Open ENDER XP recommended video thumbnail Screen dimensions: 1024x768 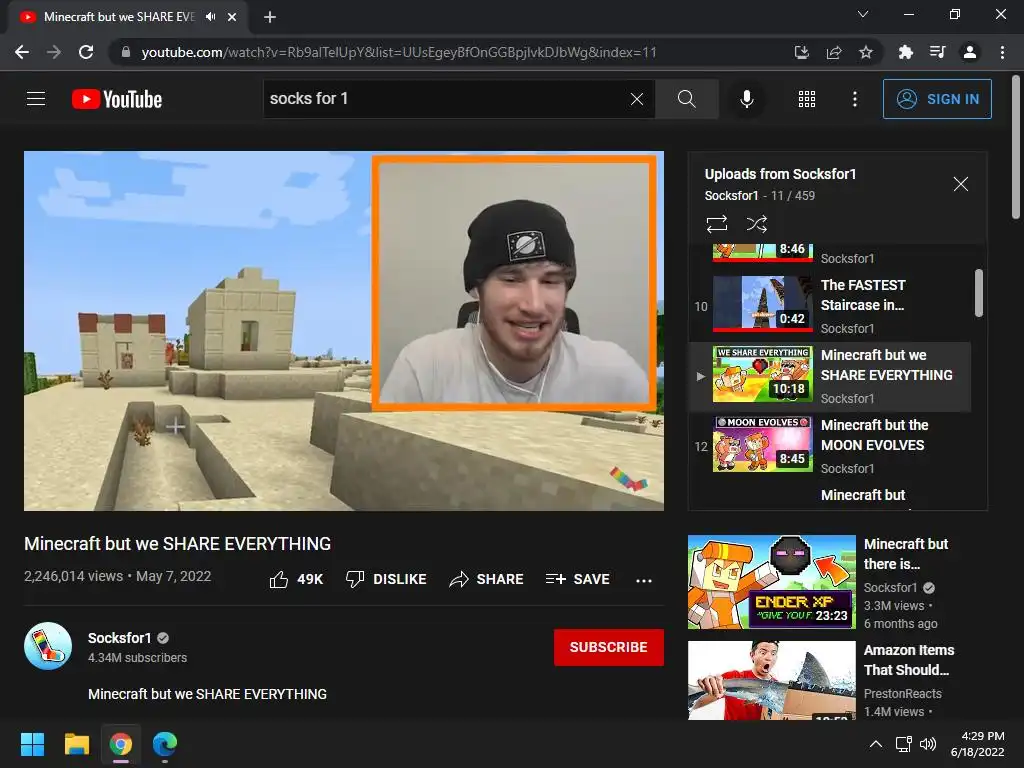[771, 582]
